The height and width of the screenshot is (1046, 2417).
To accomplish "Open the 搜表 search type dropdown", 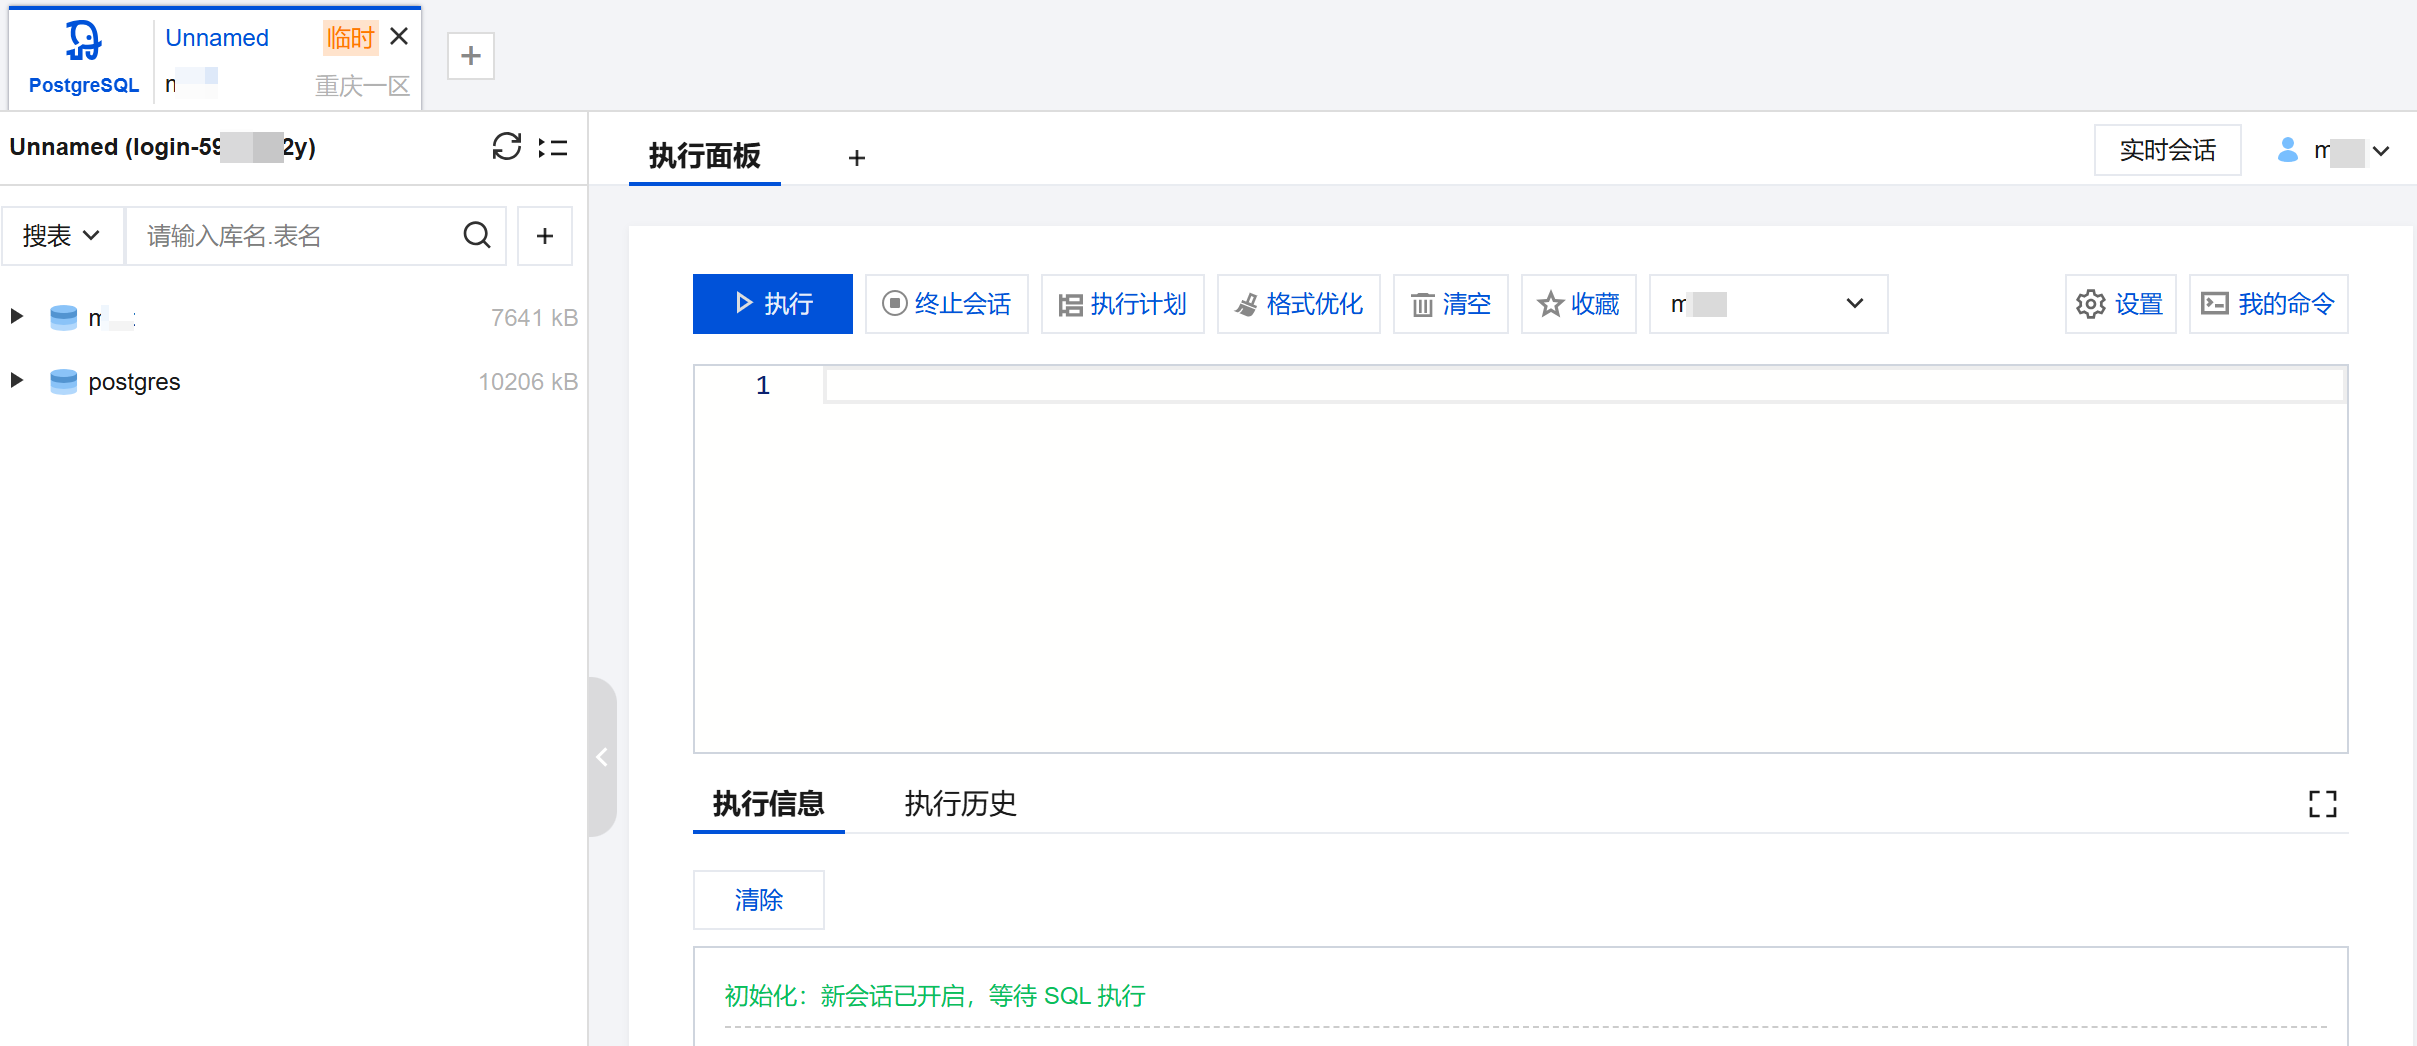I will pyautogui.click(x=62, y=236).
